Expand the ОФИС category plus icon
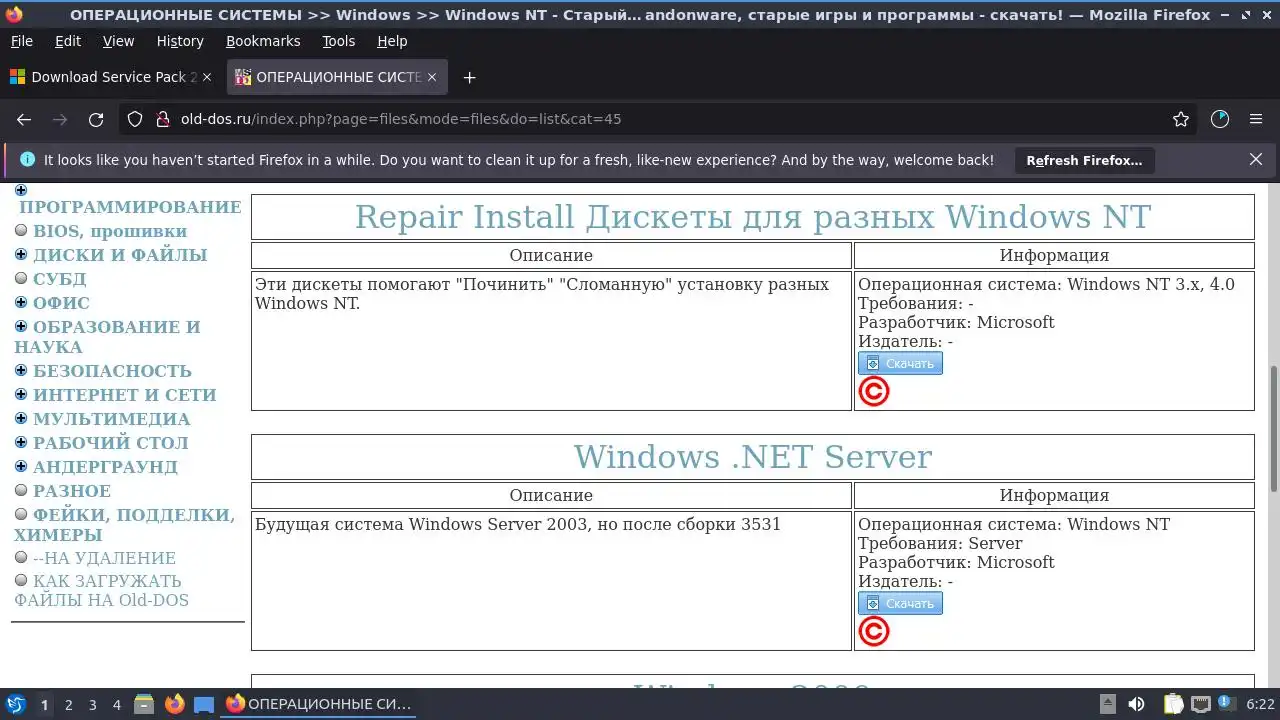 coord(21,302)
